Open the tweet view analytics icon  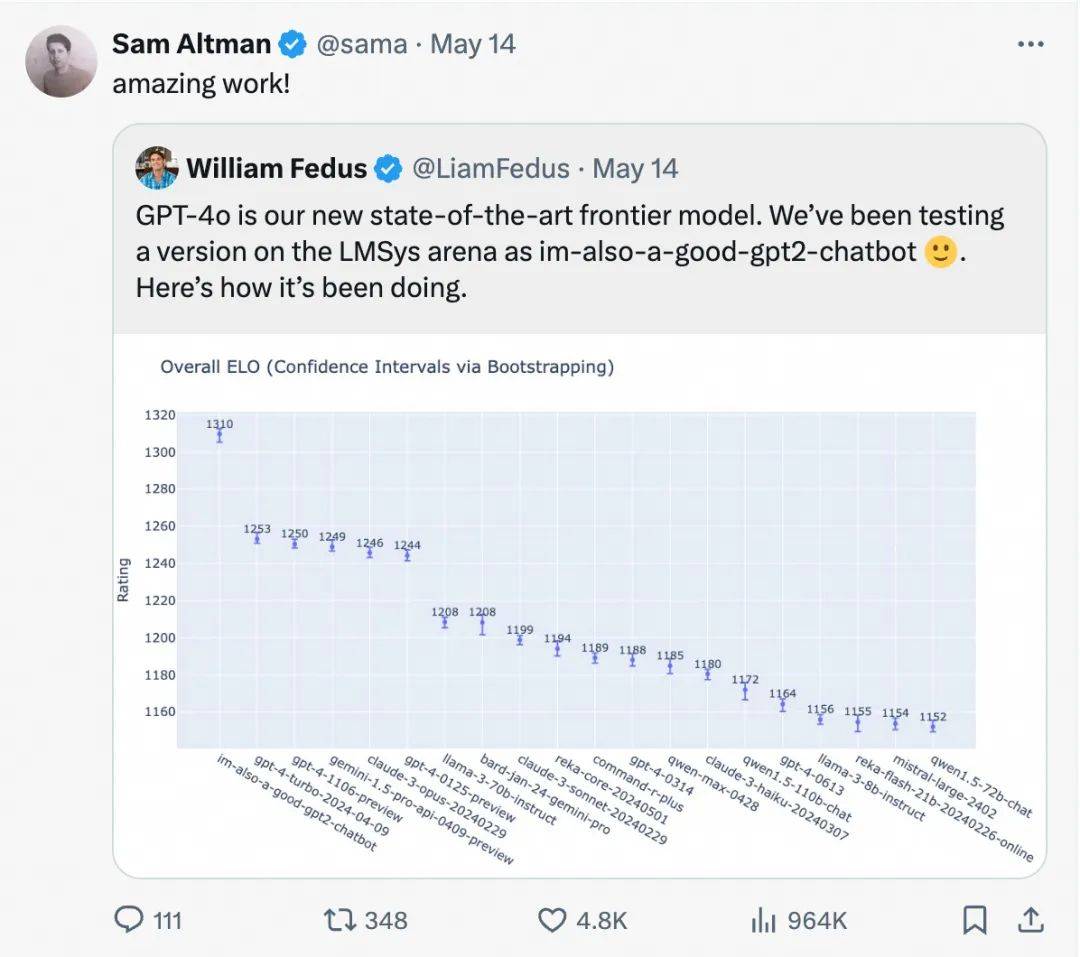tap(764, 920)
